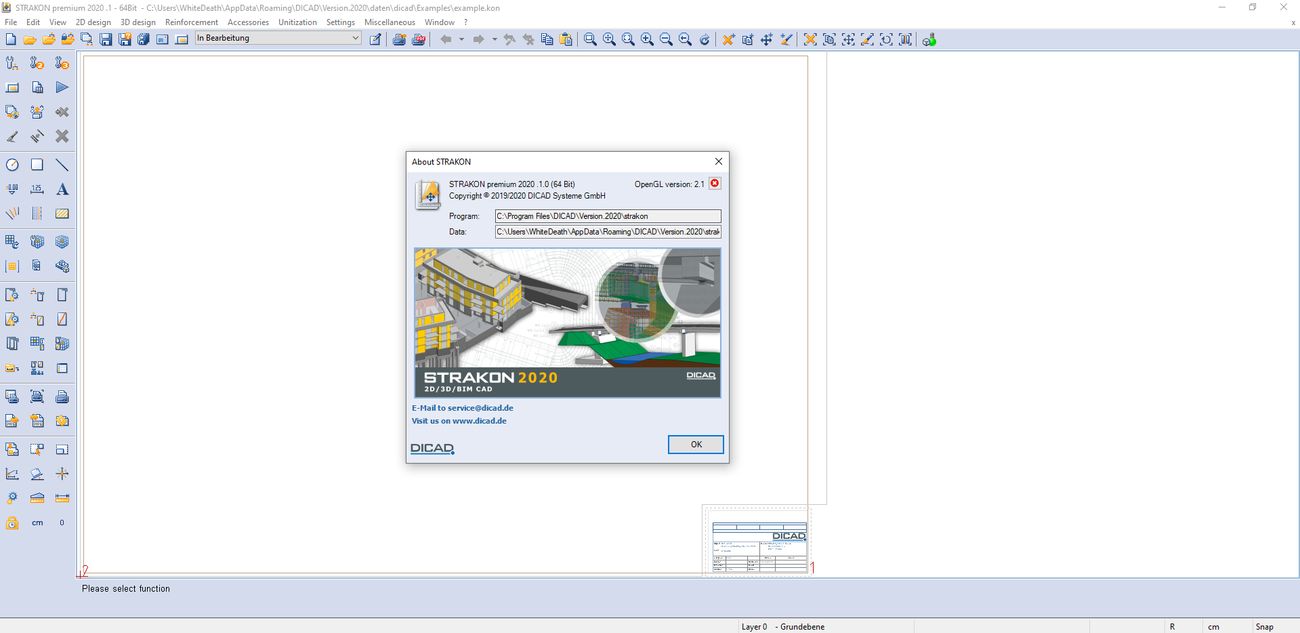Screen dimensions: 1300x633
Task: Click the Edit status pencil icon
Action: [375, 39]
